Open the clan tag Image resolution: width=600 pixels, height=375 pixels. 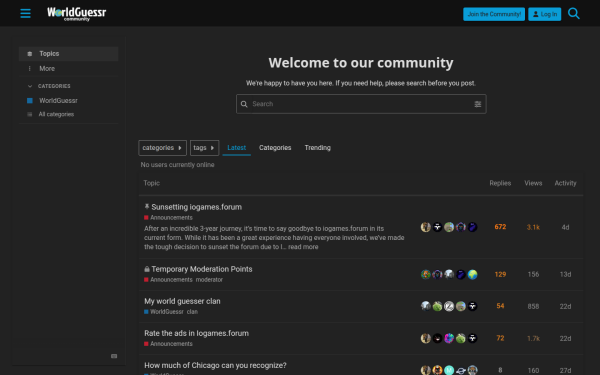pos(192,312)
